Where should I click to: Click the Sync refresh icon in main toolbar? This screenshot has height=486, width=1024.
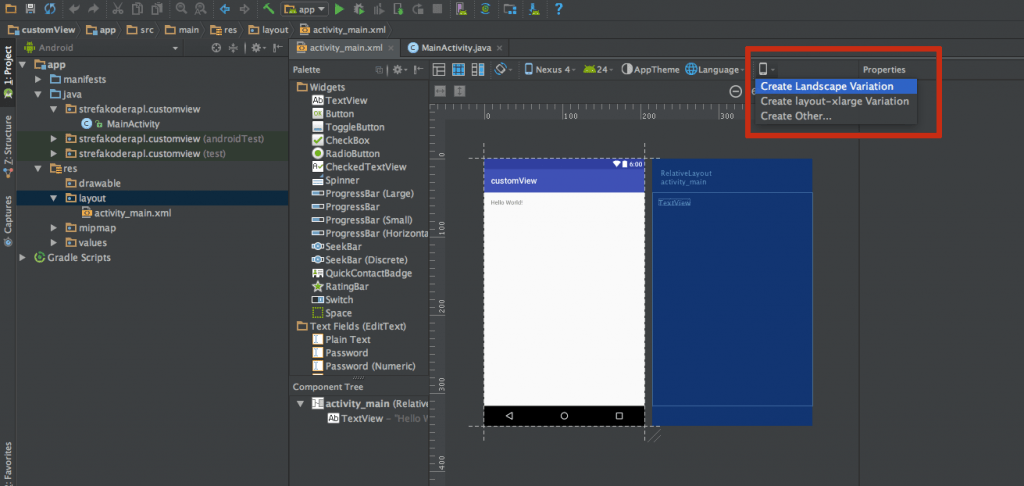pos(50,9)
